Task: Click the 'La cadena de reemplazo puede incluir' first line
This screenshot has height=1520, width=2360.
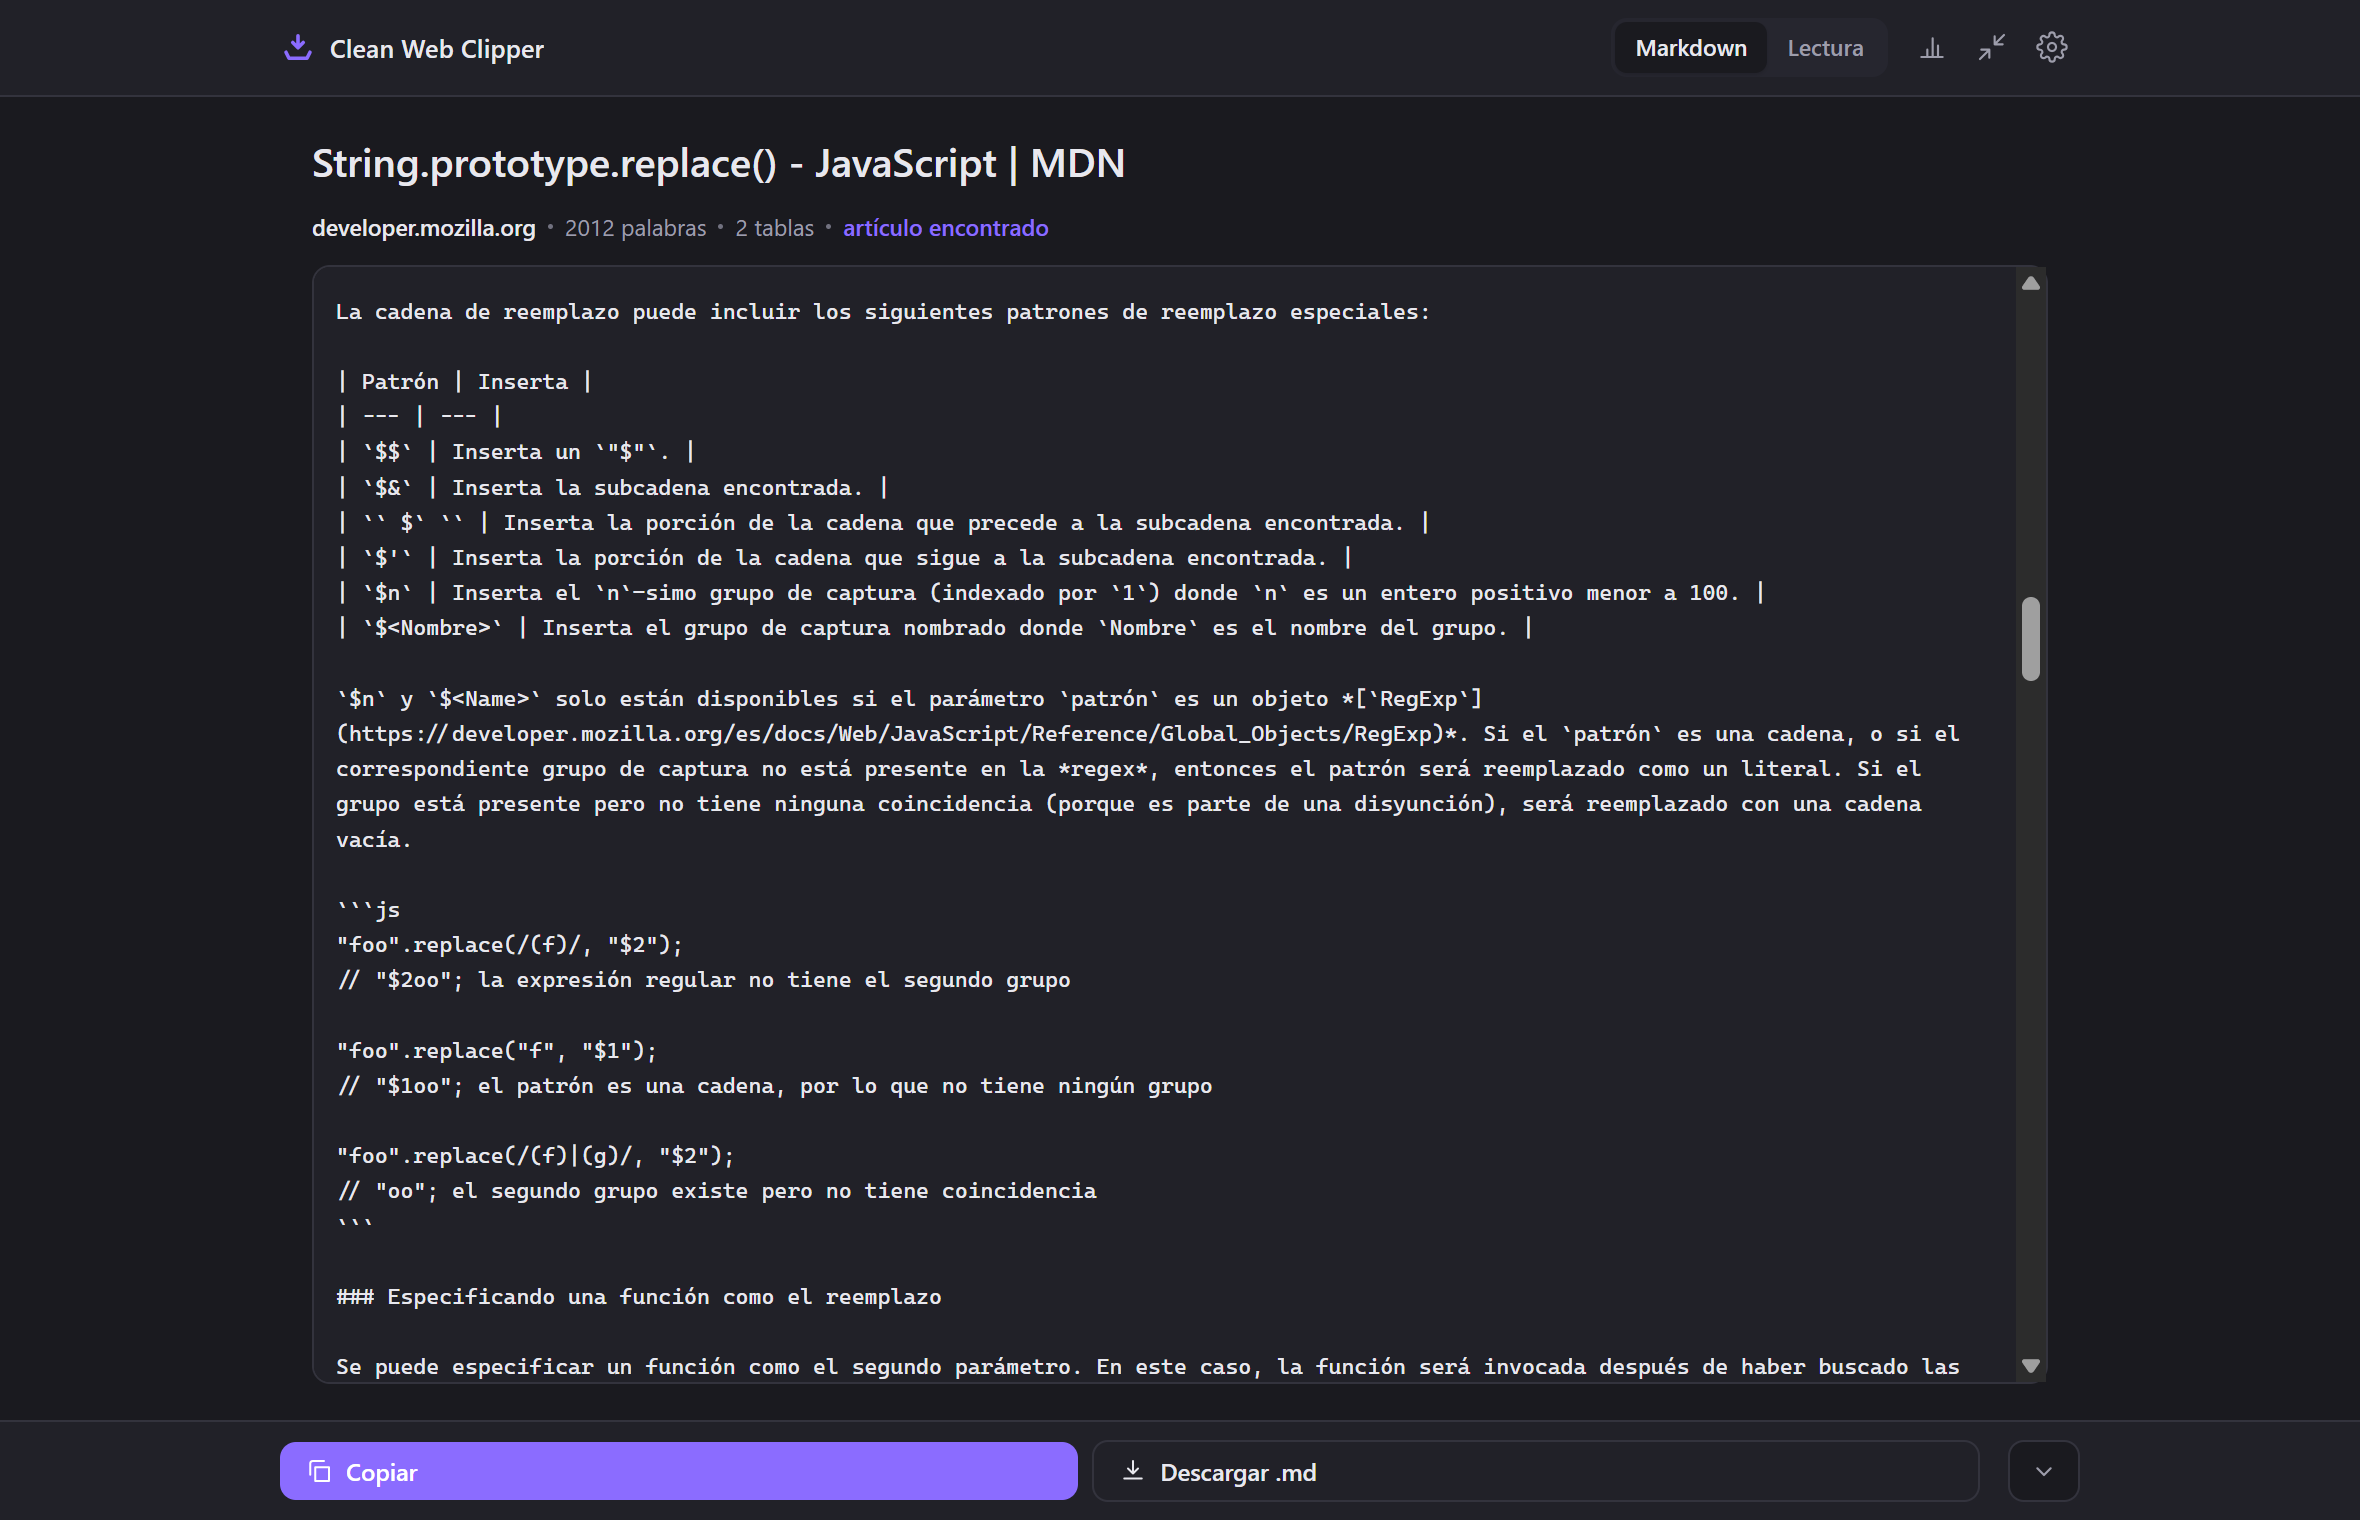Action: (883, 312)
